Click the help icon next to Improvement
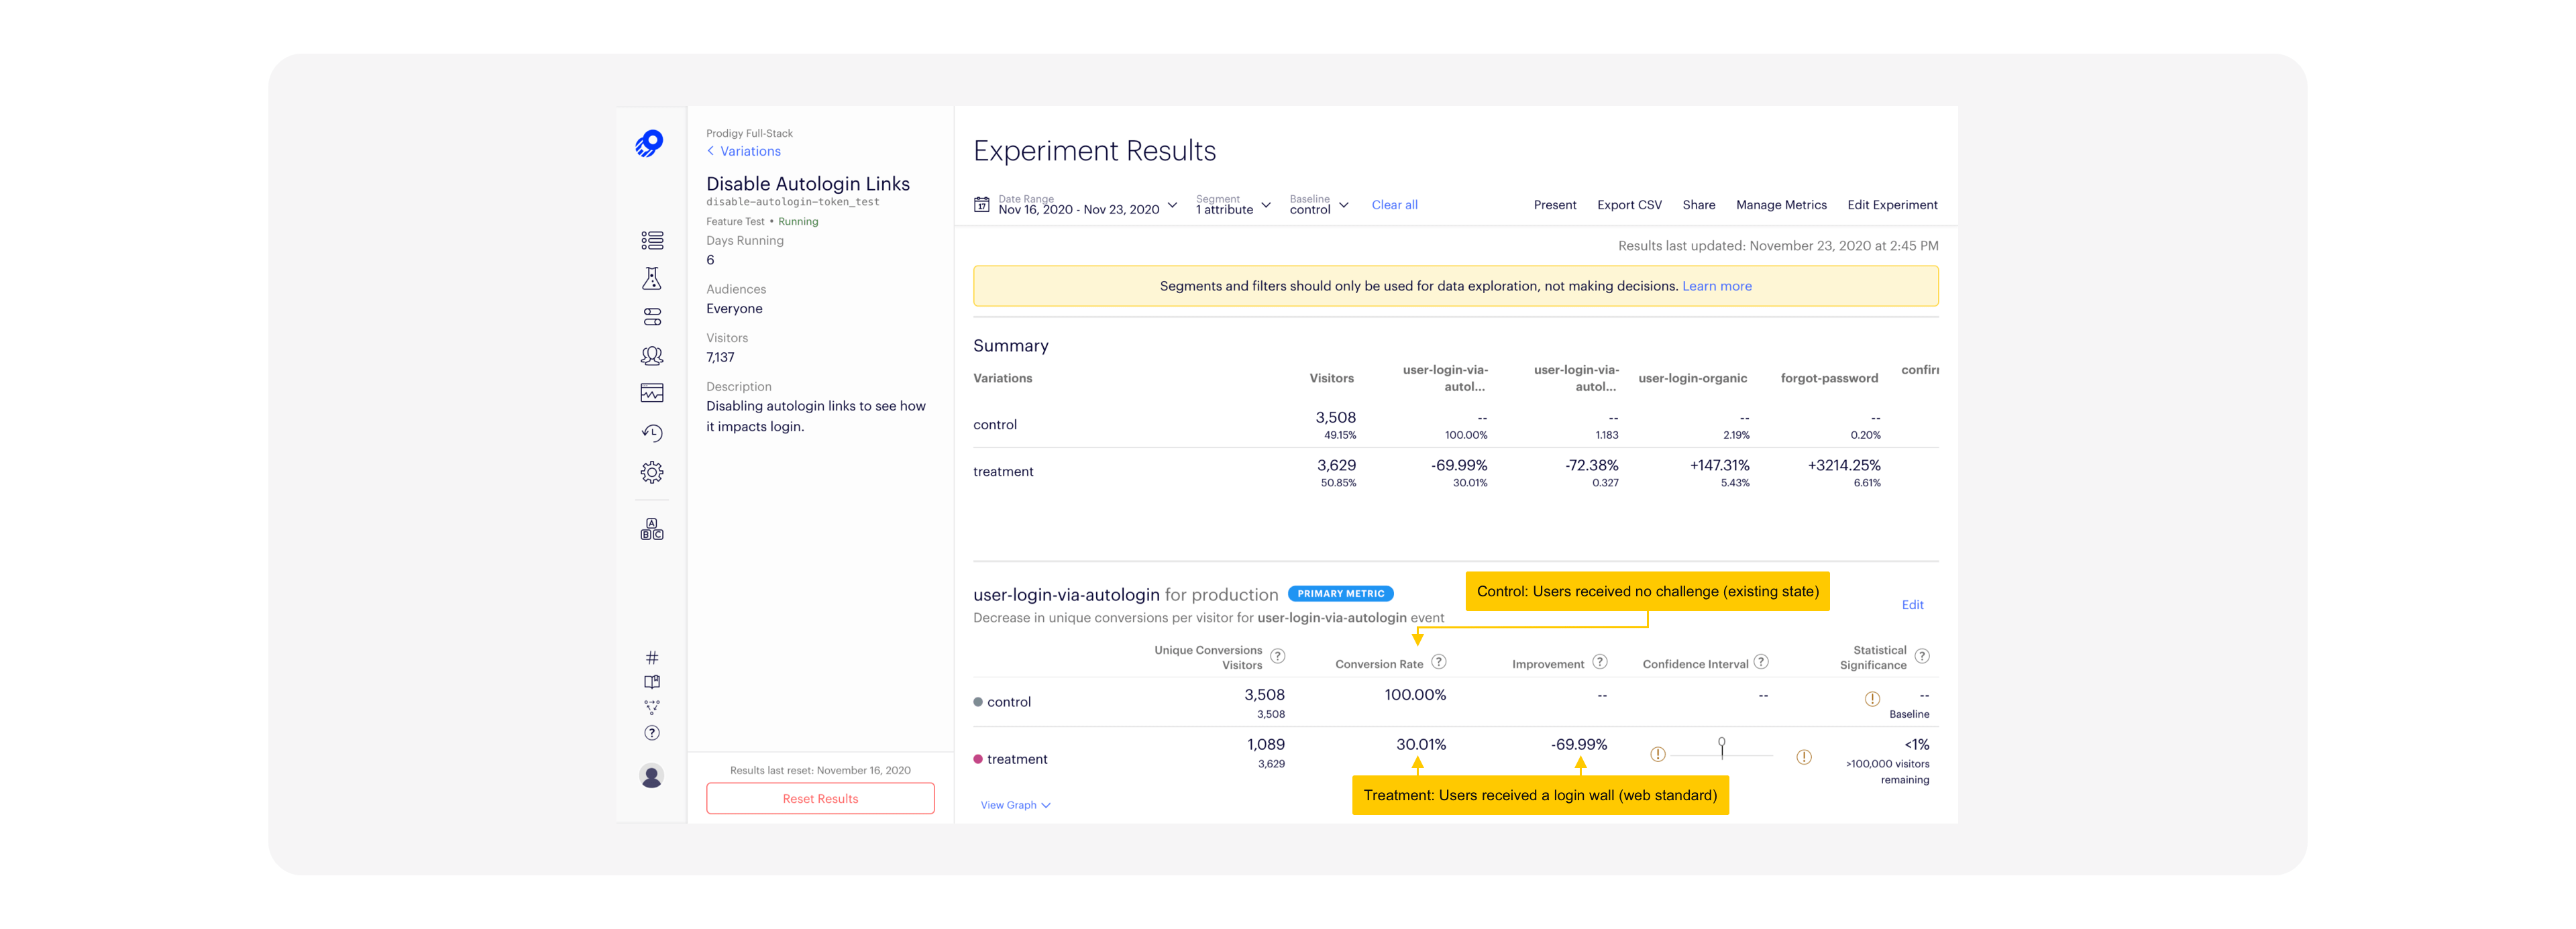The image size is (2576, 929). pos(1600,662)
